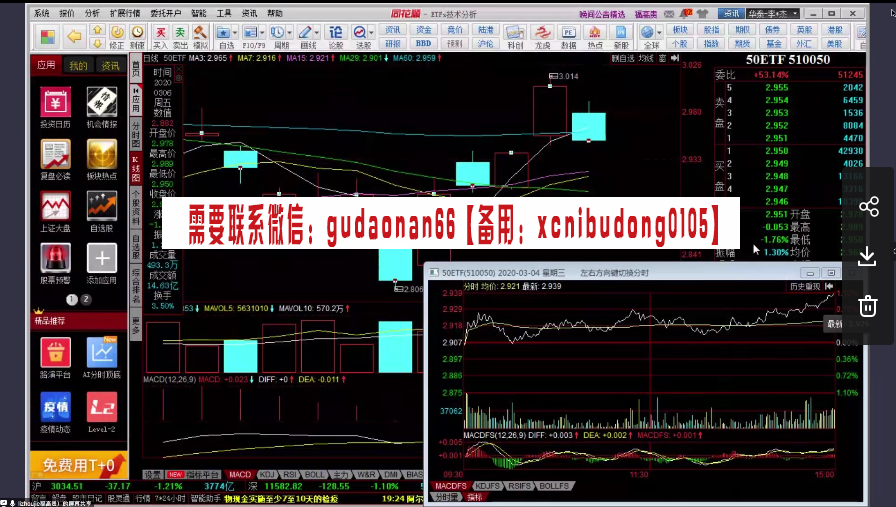This screenshot has width=896, height=507.
Task: Click the red 买入 buy icon
Action: coord(161,37)
